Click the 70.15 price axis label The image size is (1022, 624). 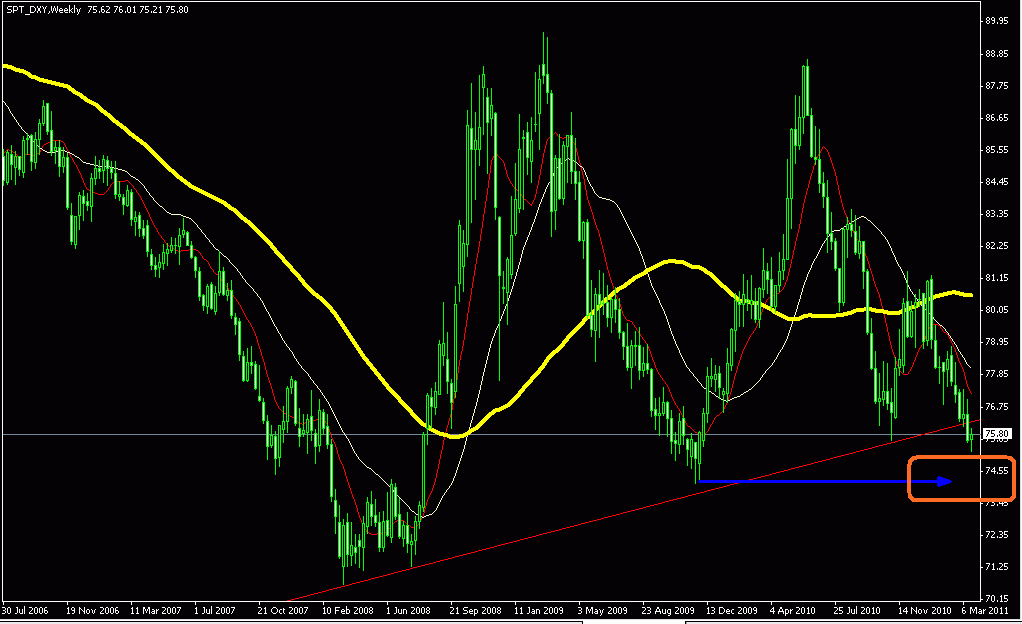tap(997, 598)
